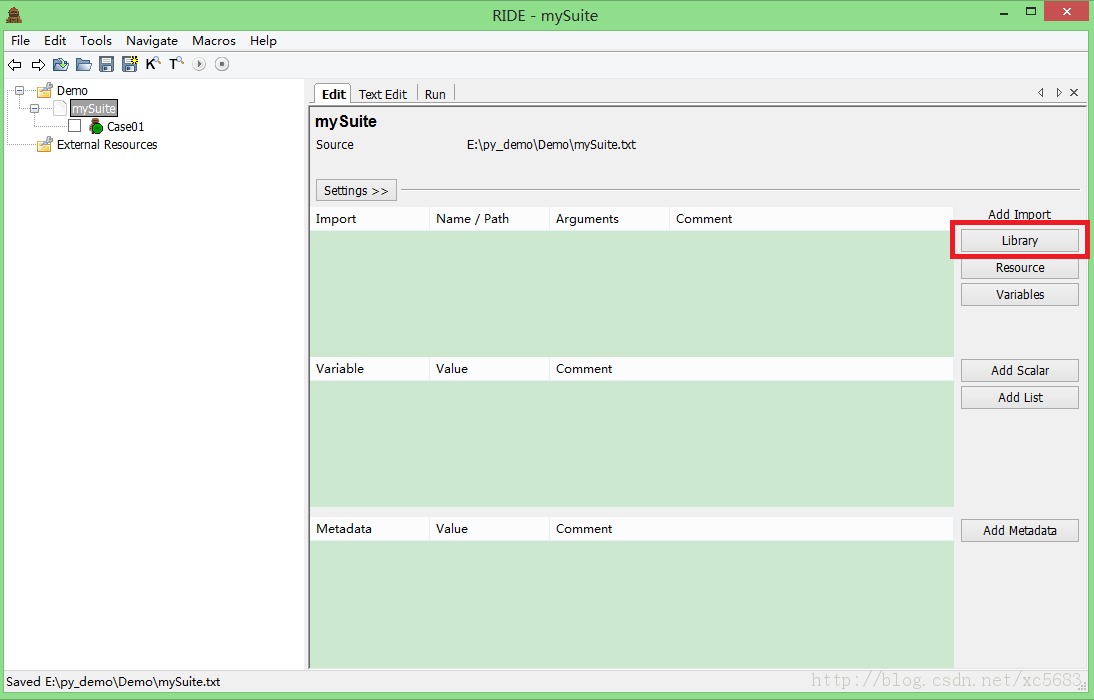Switch to the Text Edit tab

(x=383, y=94)
